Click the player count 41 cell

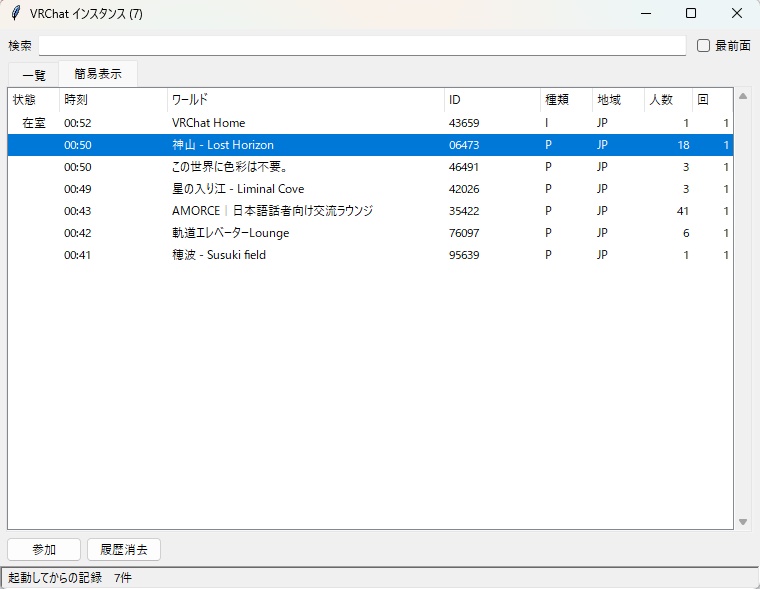683,211
